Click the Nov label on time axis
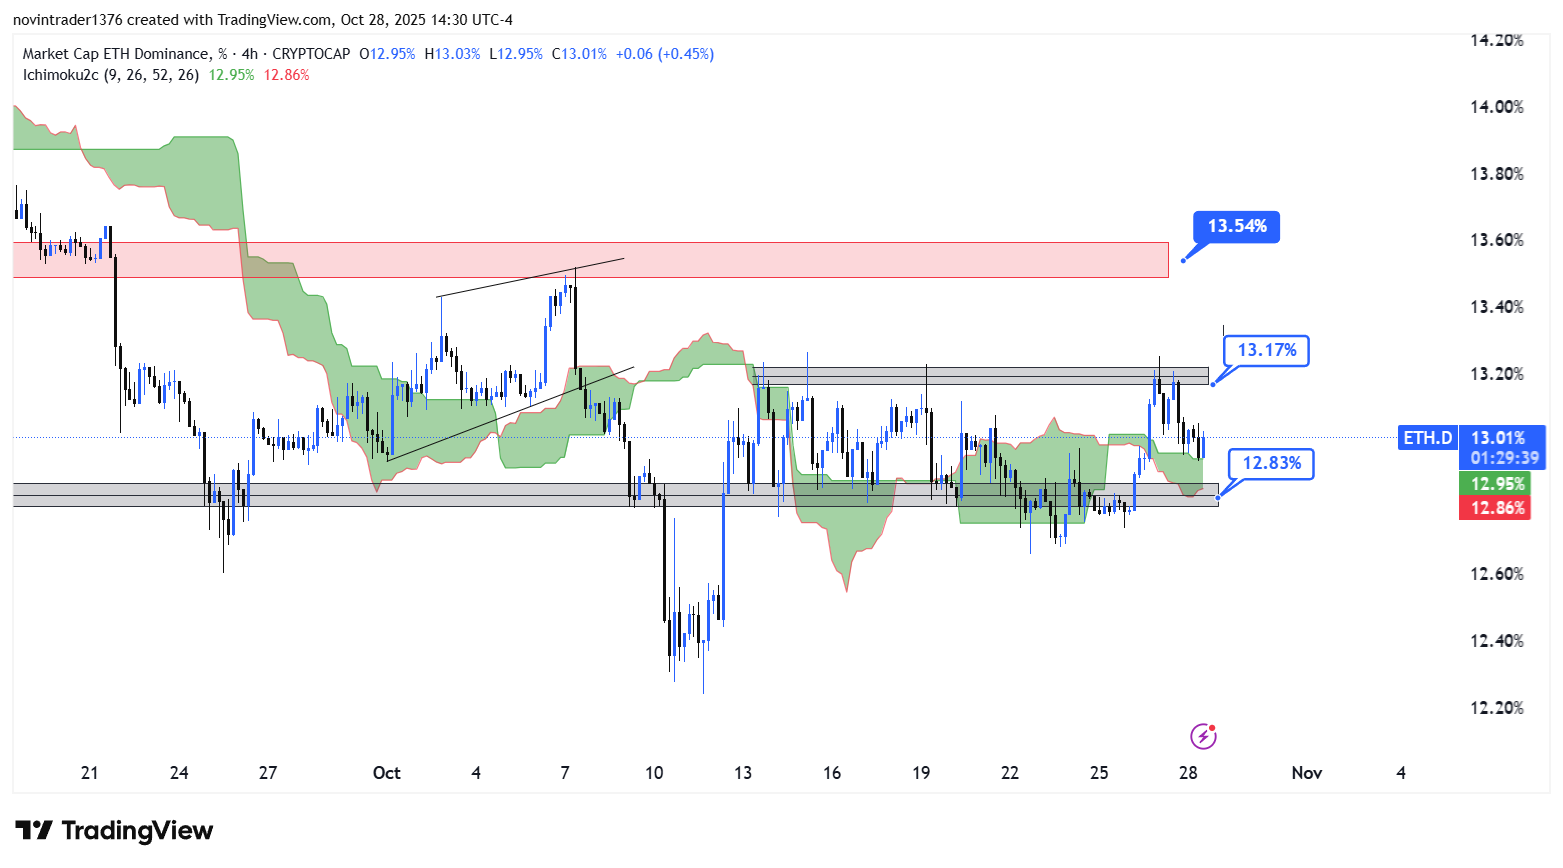Screen dimensions: 1563x868 [x=1306, y=773]
